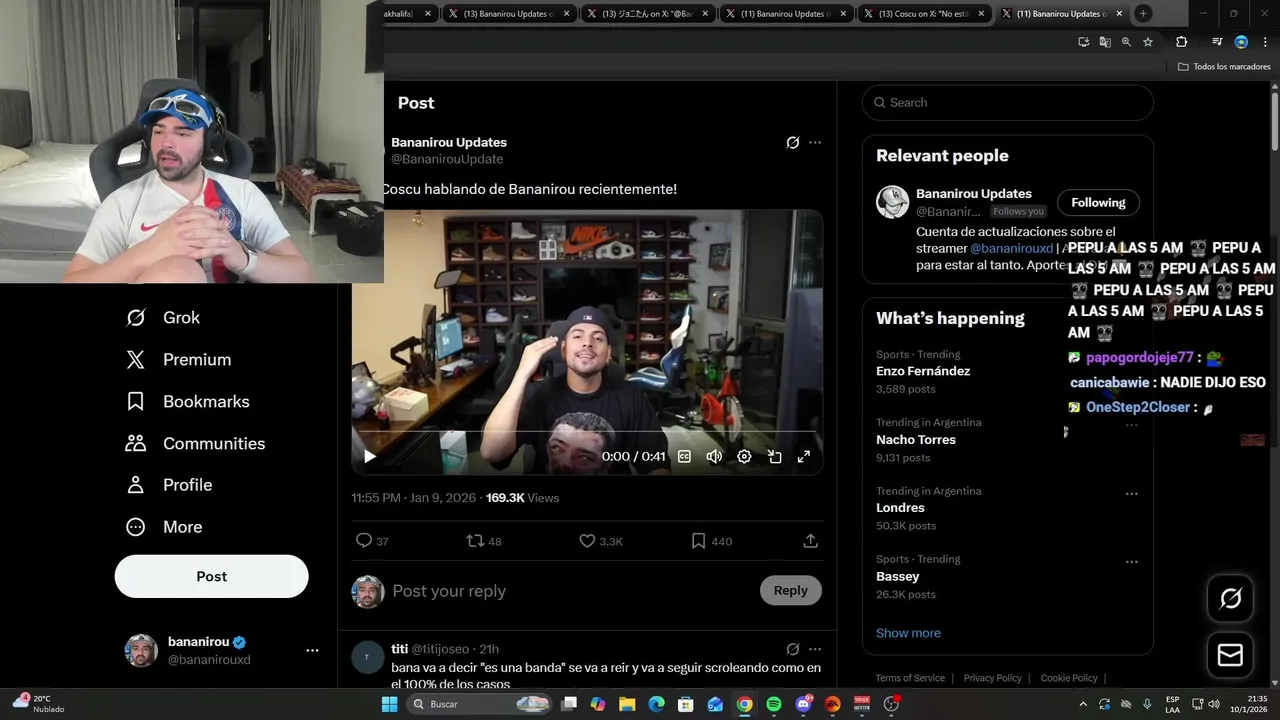The height and width of the screenshot is (720, 1280).
Task: Open Chrome three-dot menu
Action: click(1264, 42)
